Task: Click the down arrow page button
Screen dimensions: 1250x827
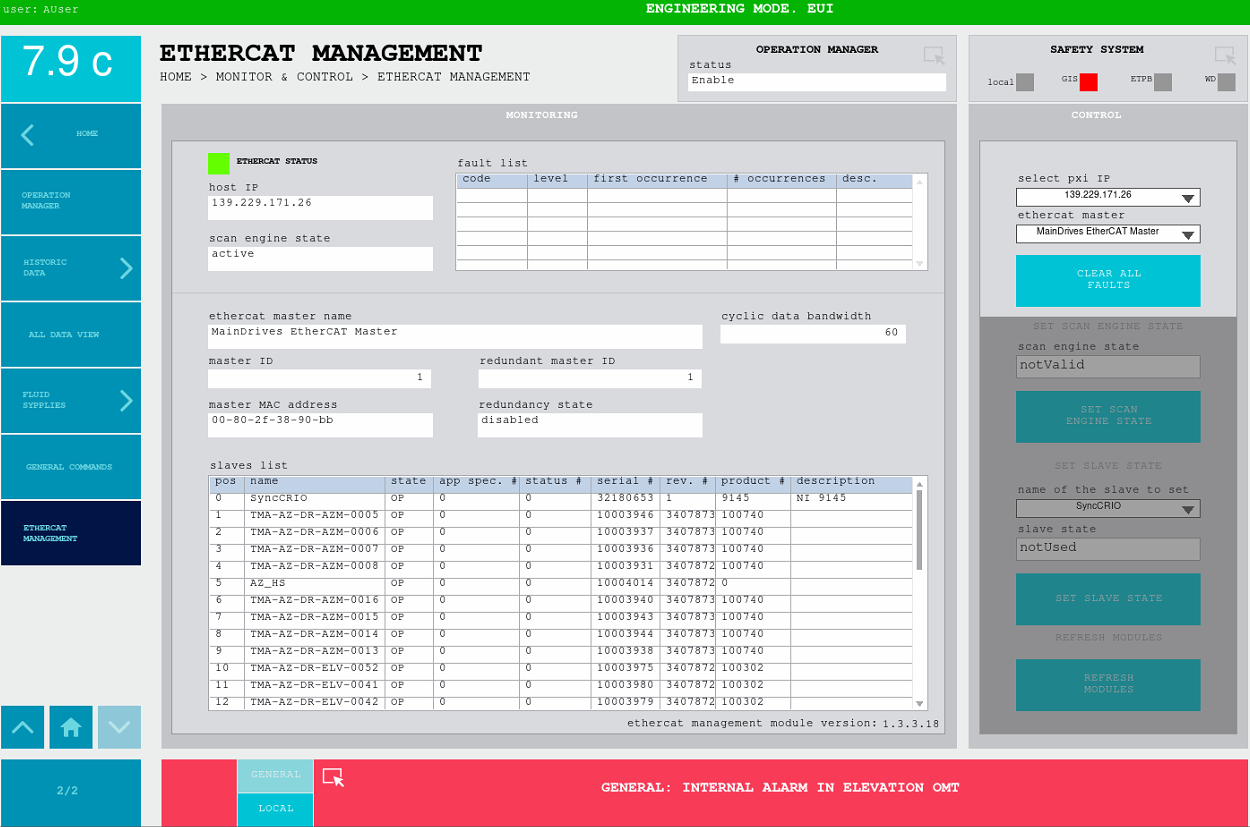Action: tap(119, 727)
